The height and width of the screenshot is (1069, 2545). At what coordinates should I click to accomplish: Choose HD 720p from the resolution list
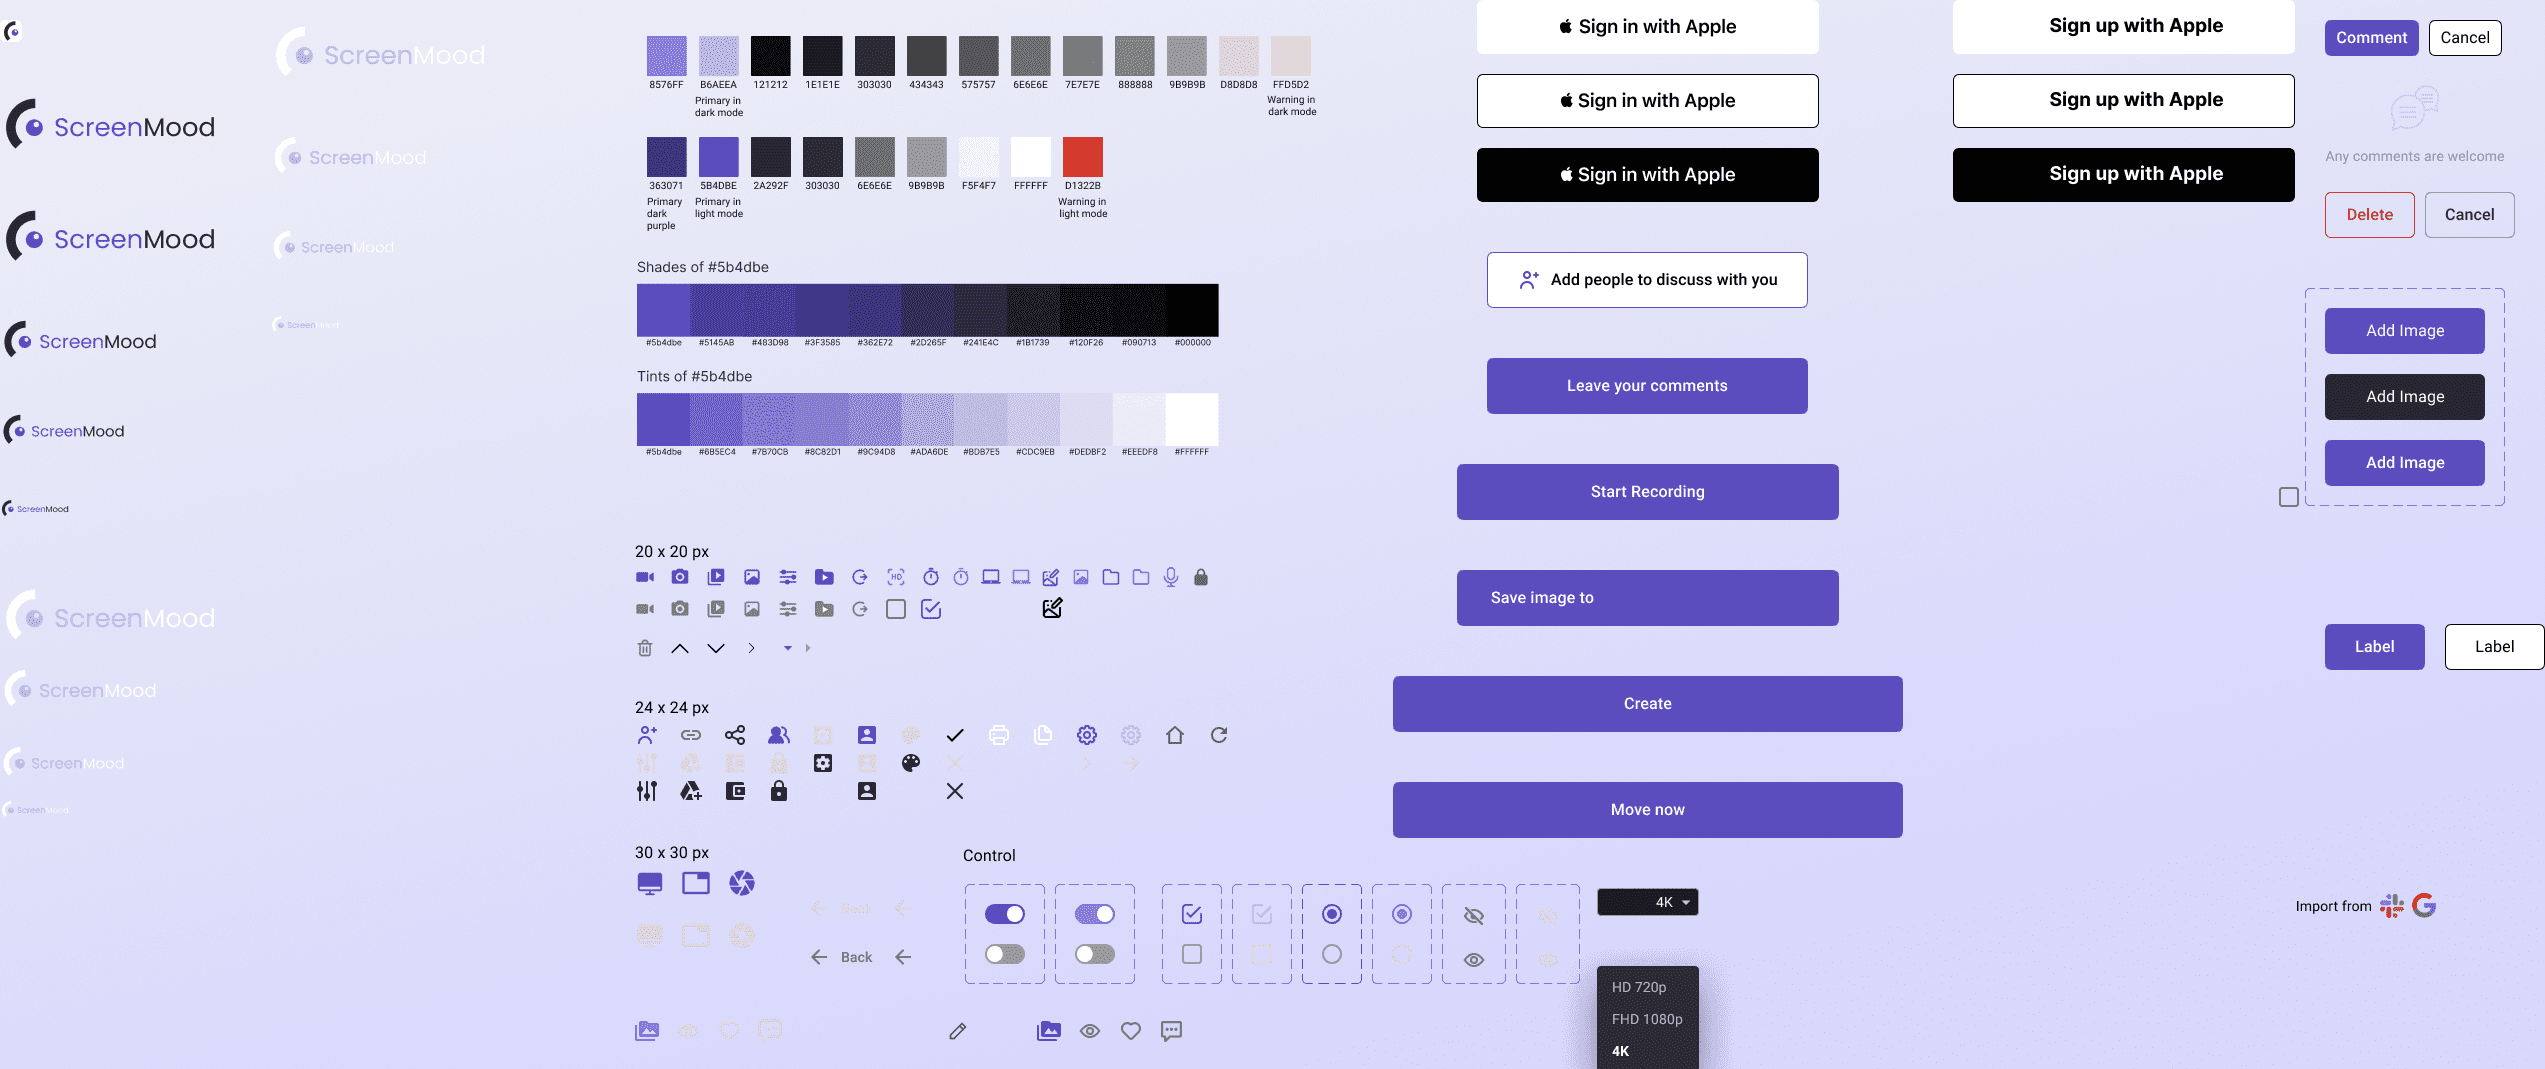(x=1639, y=987)
